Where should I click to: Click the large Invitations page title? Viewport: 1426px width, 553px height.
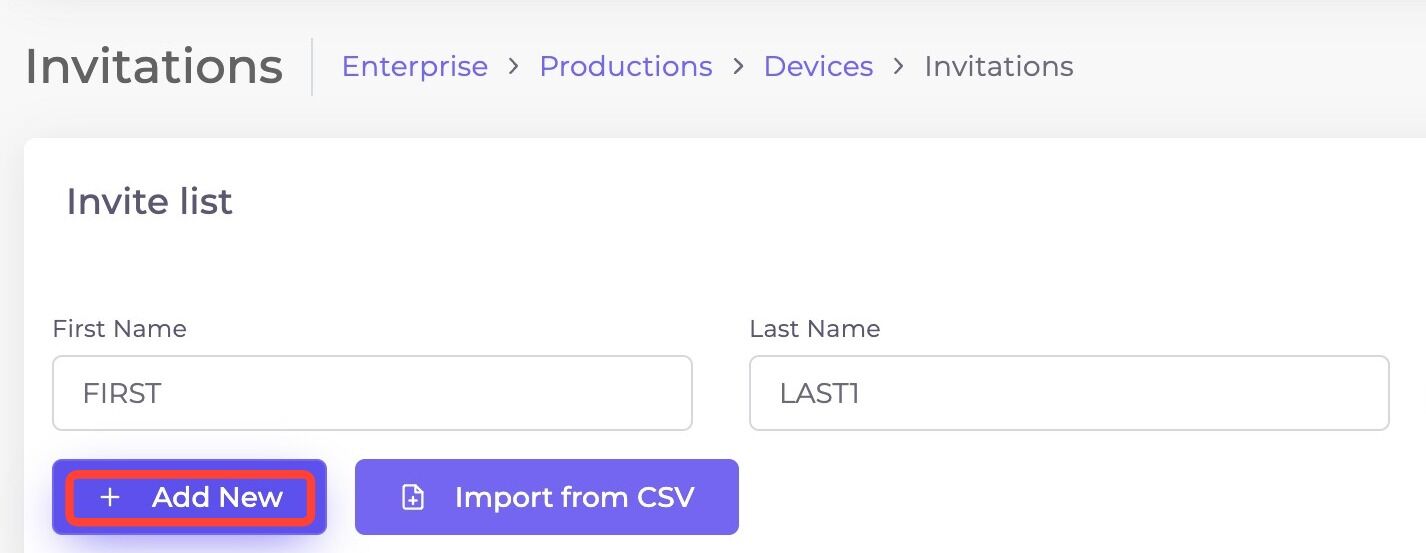click(x=154, y=66)
